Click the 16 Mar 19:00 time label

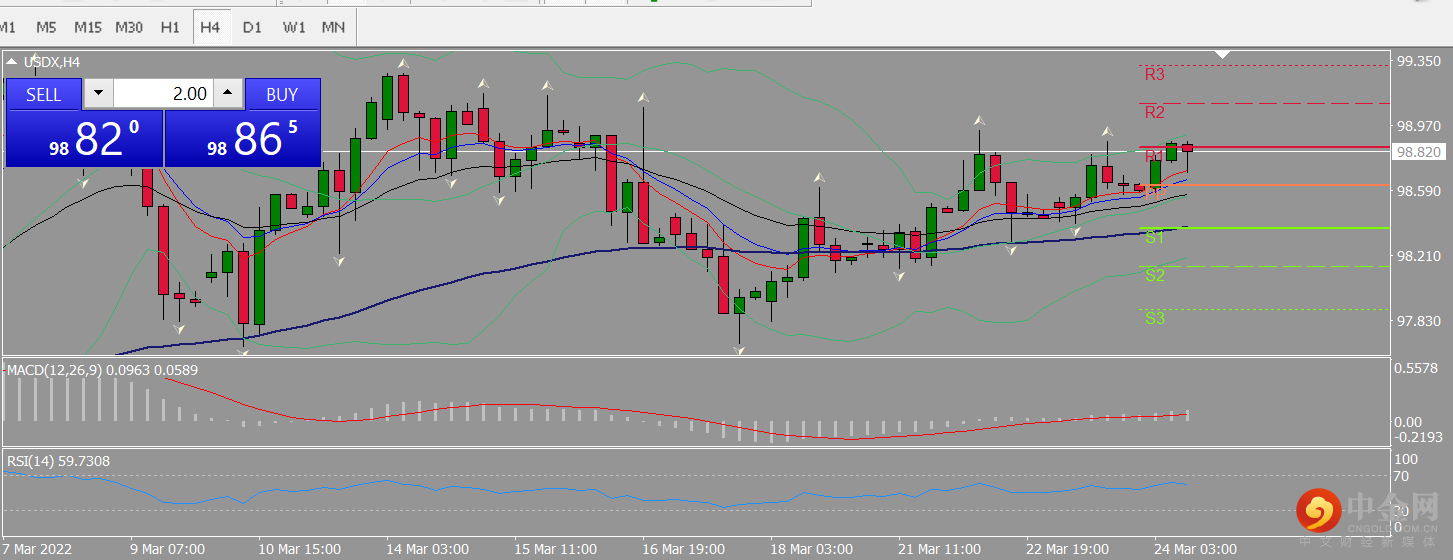pyautogui.click(x=684, y=549)
